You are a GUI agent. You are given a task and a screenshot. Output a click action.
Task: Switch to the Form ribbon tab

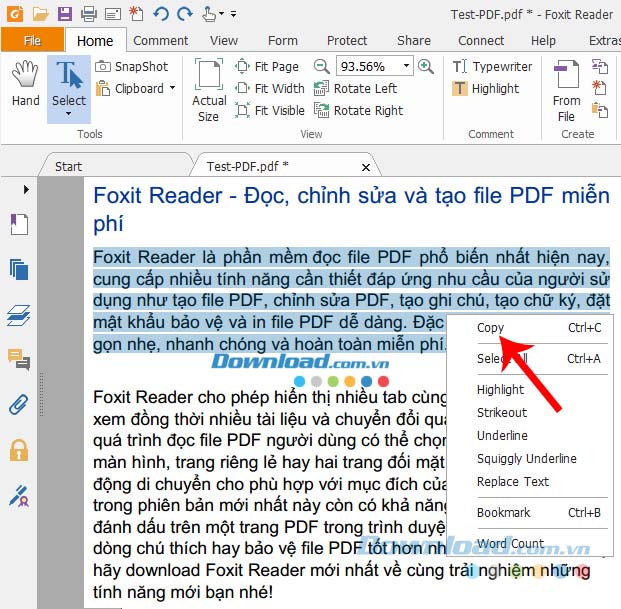click(x=283, y=40)
